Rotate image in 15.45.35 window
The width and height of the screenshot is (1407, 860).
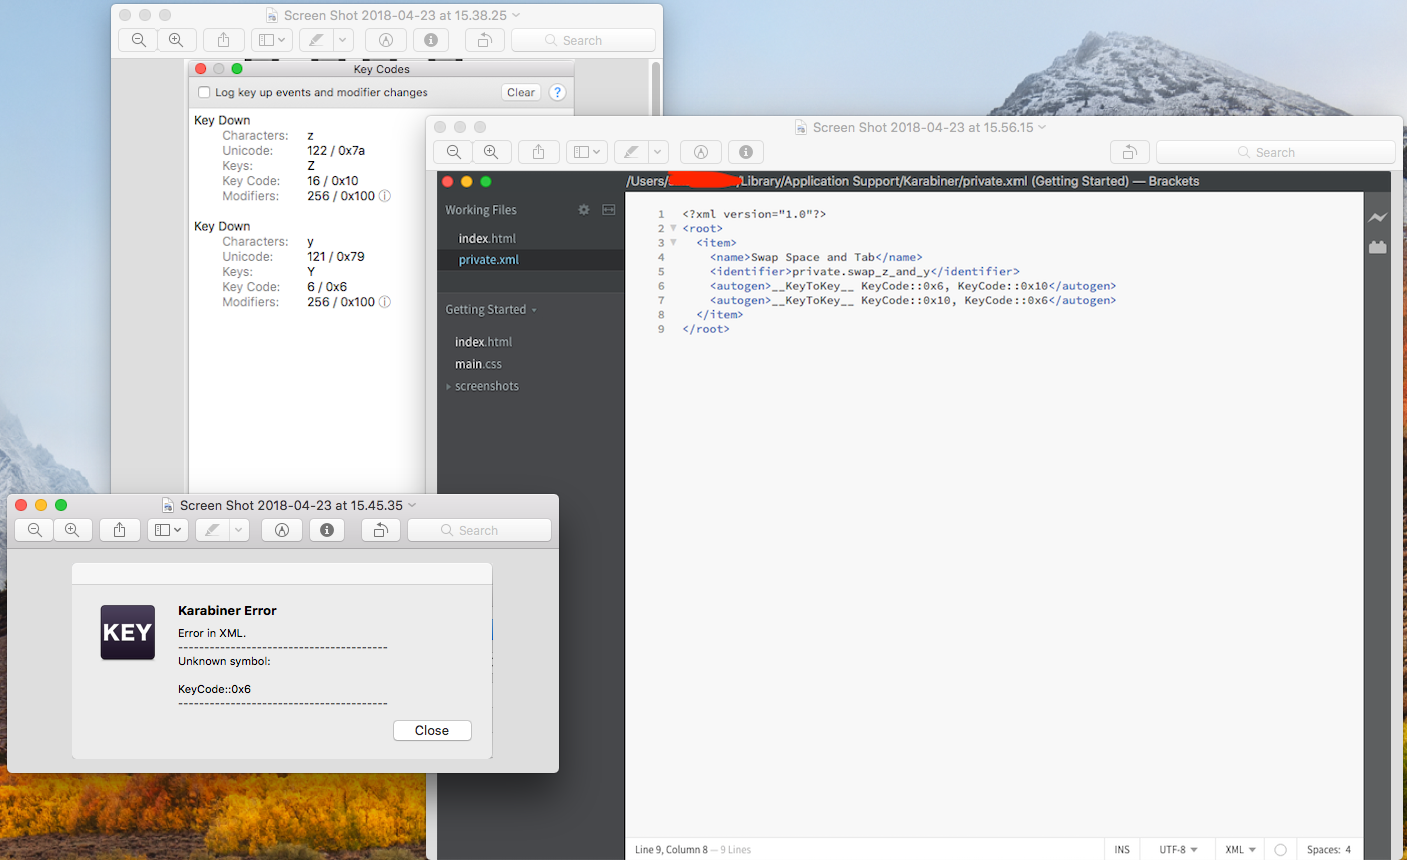[380, 530]
